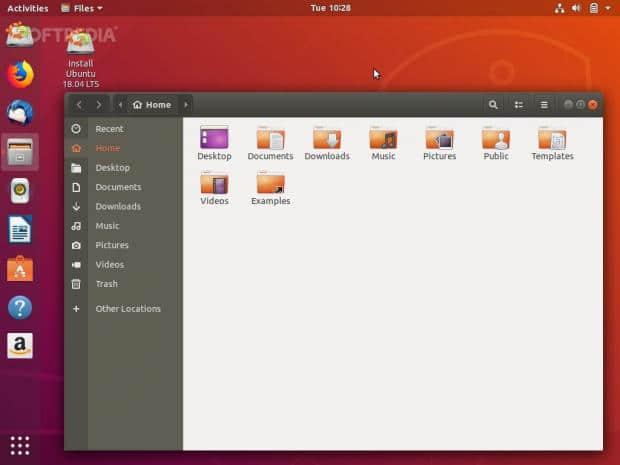This screenshot has width=620, height=465.
Task: Open Ubuntu Software from the dock
Action: tap(20, 268)
